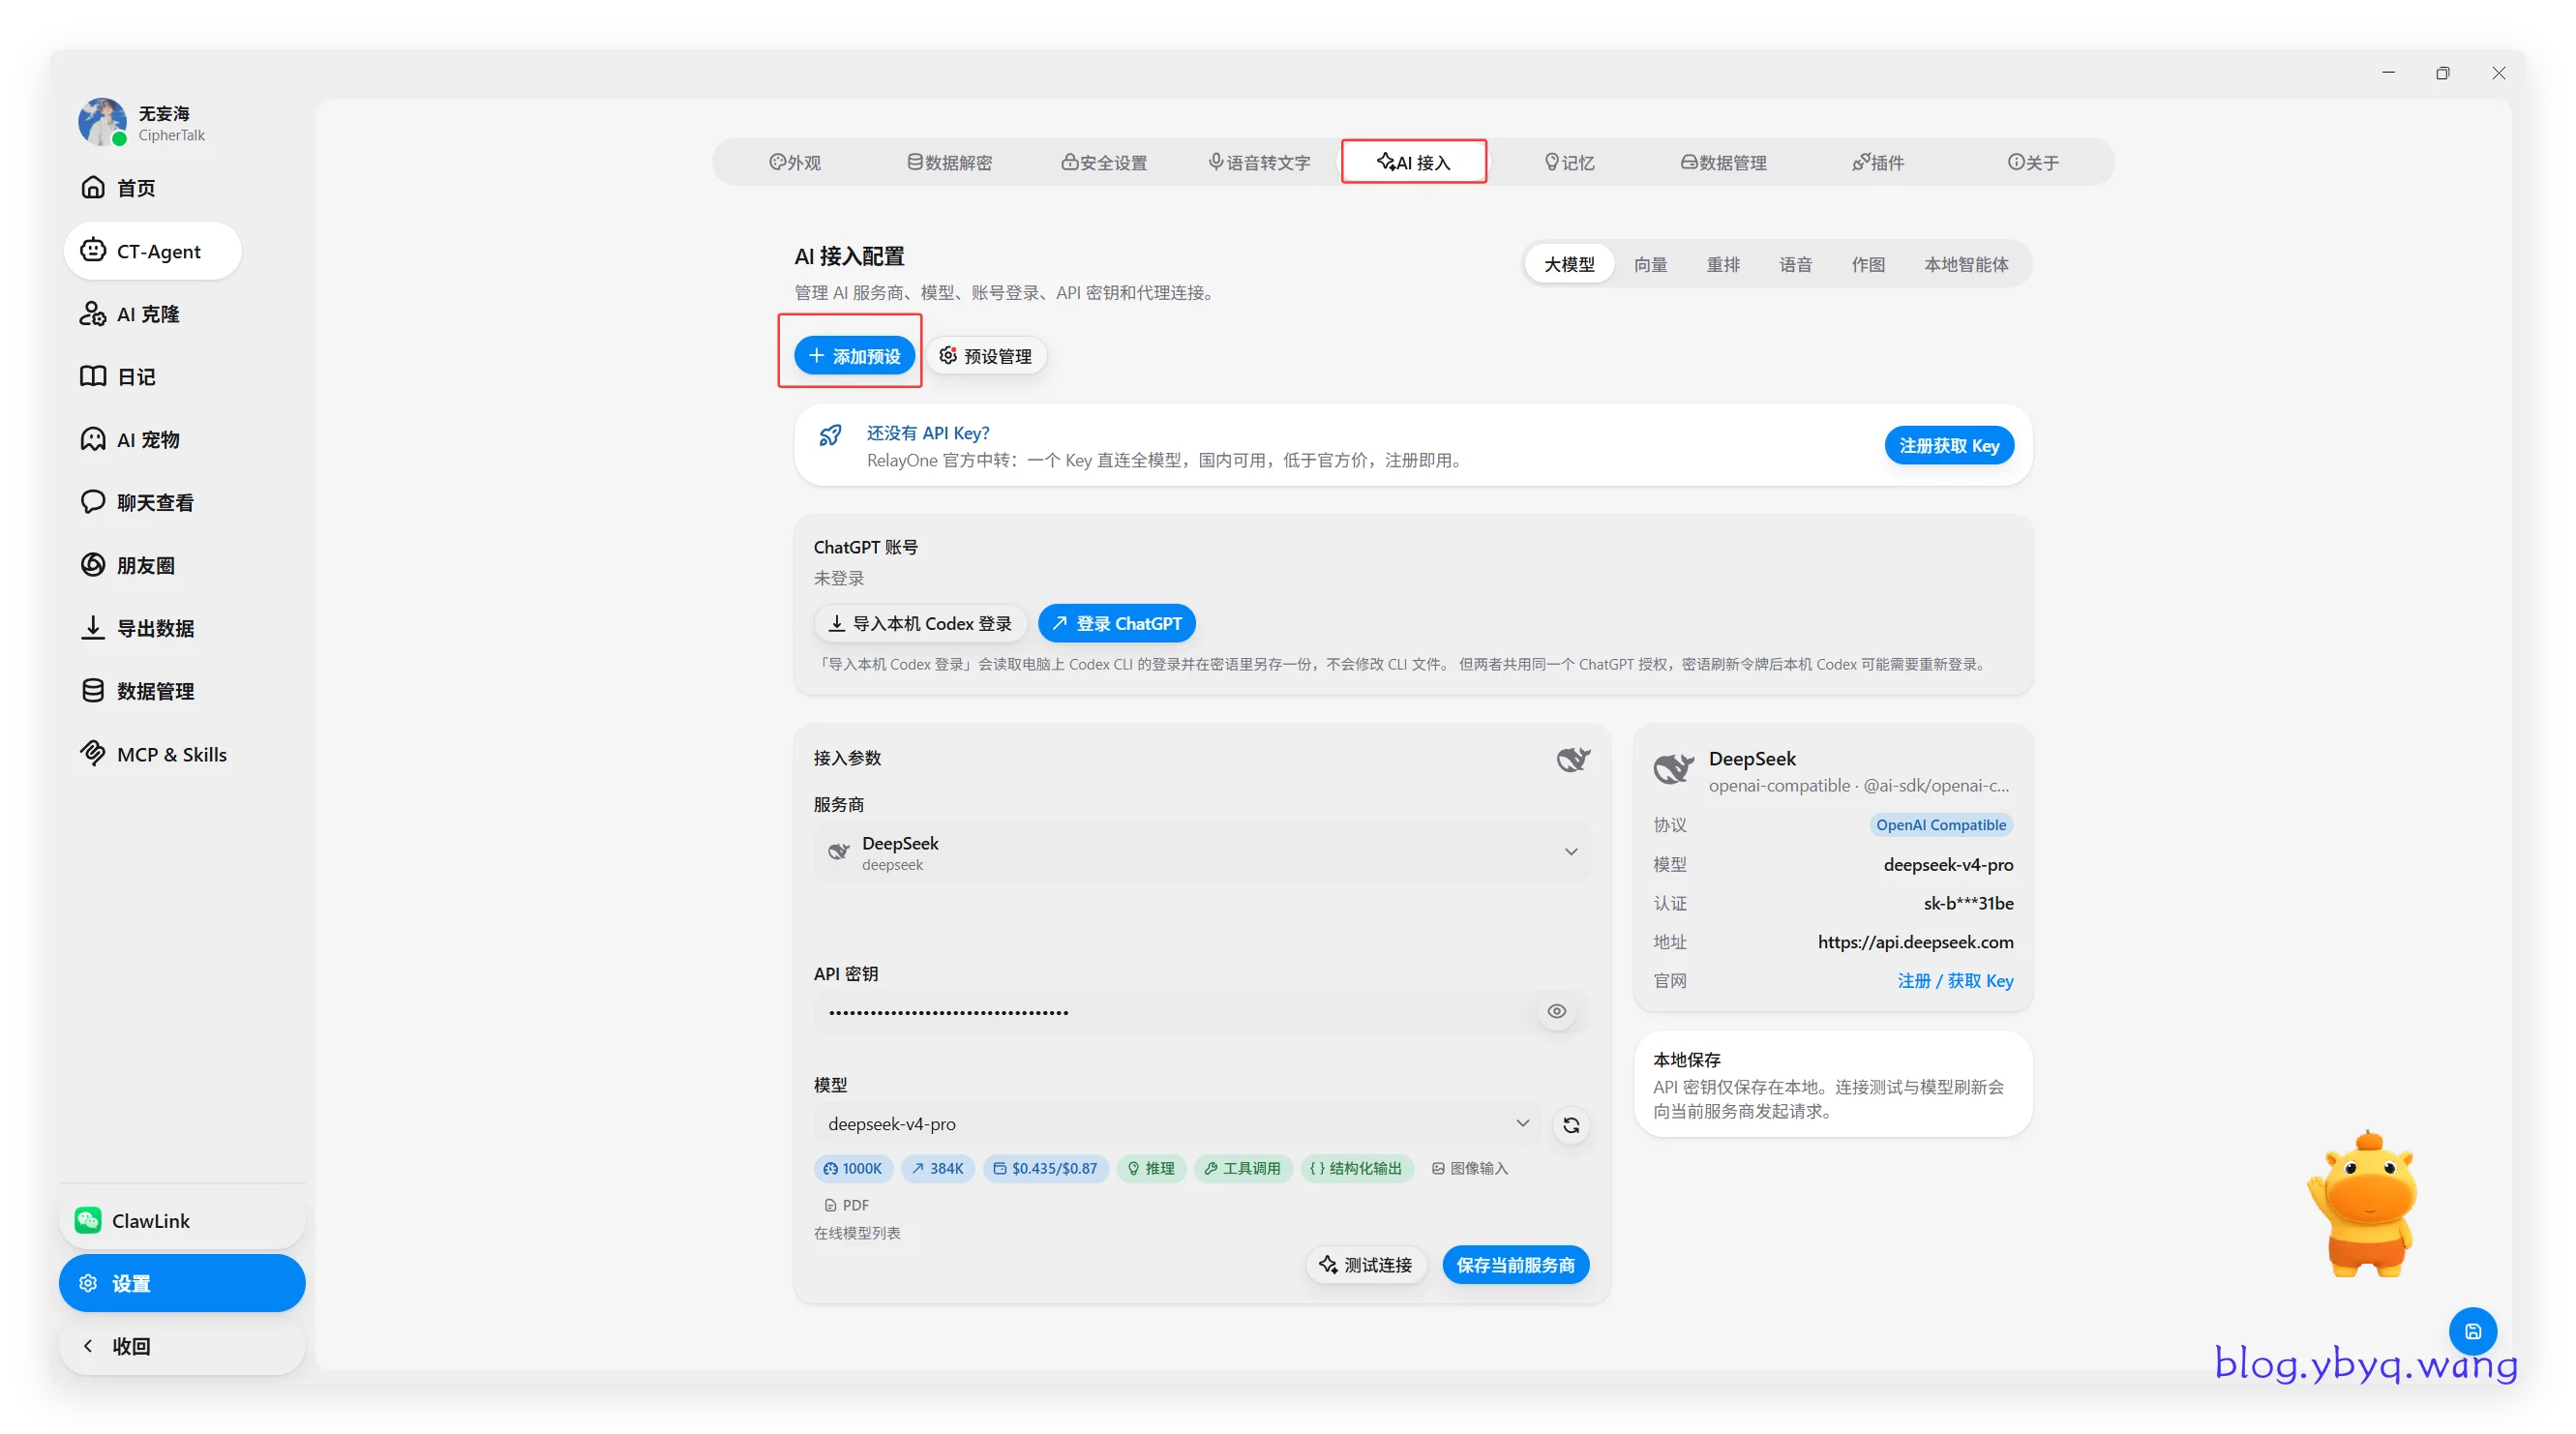Open the 日记 diary section

tap(118, 377)
